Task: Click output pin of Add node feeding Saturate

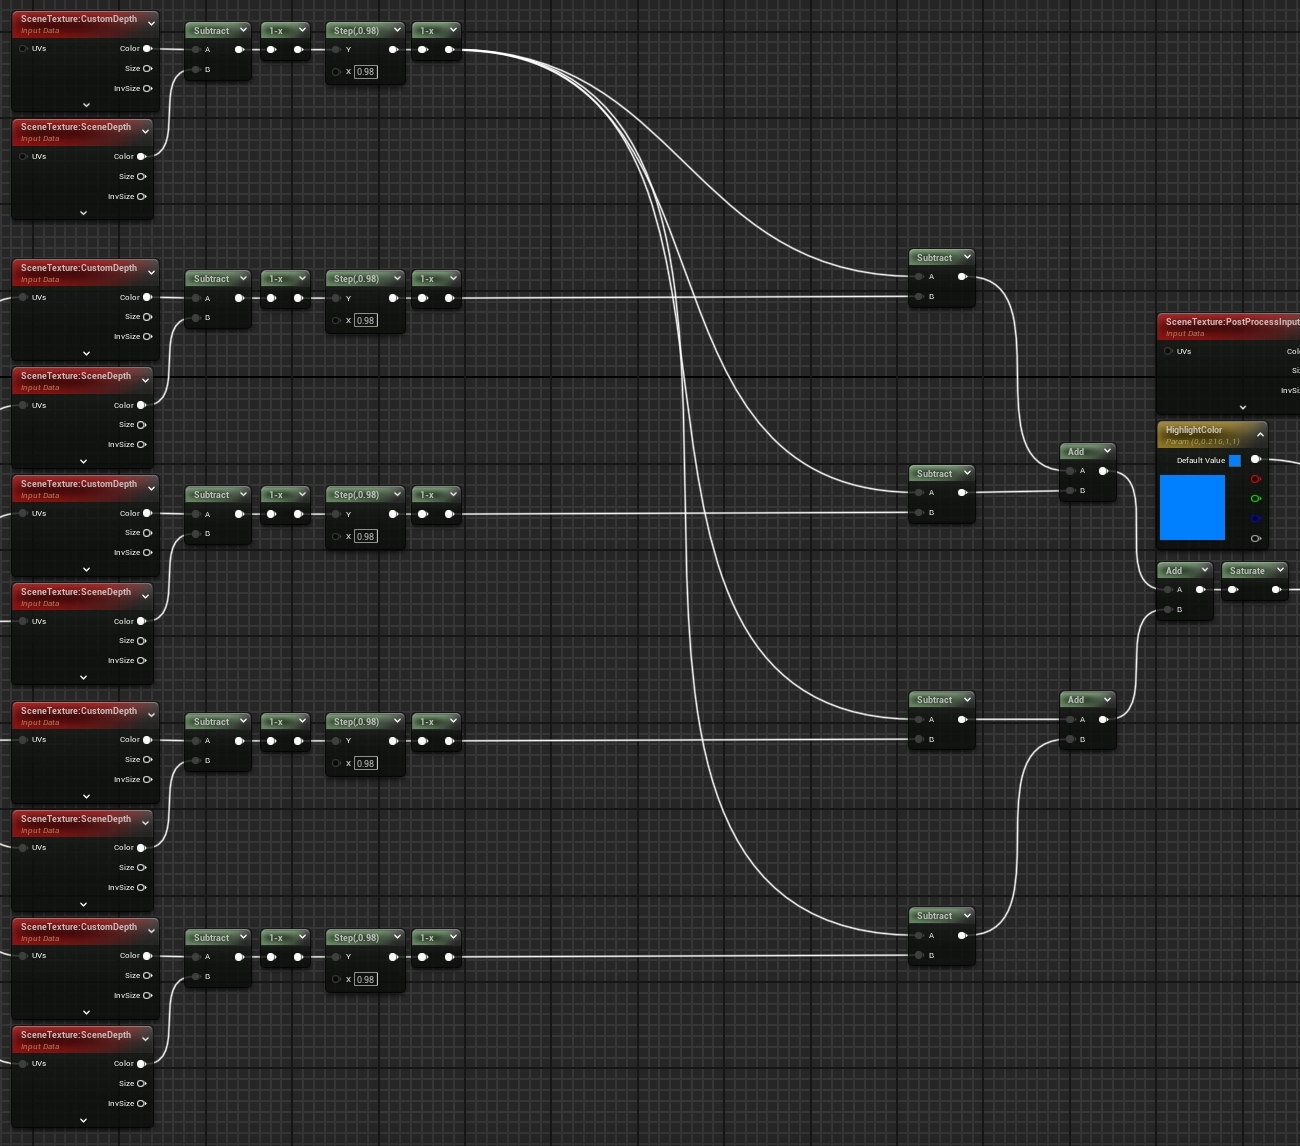Action: 1200,590
